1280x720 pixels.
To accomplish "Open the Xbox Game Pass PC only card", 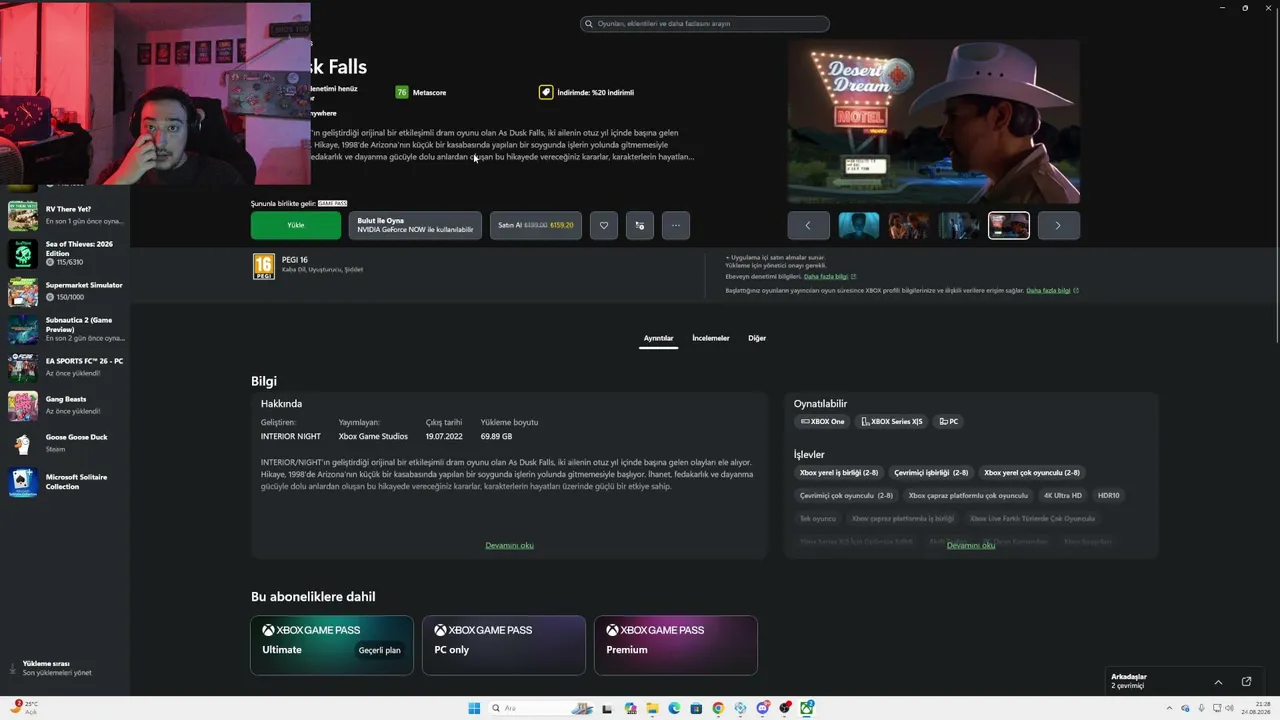I will coord(504,645).
